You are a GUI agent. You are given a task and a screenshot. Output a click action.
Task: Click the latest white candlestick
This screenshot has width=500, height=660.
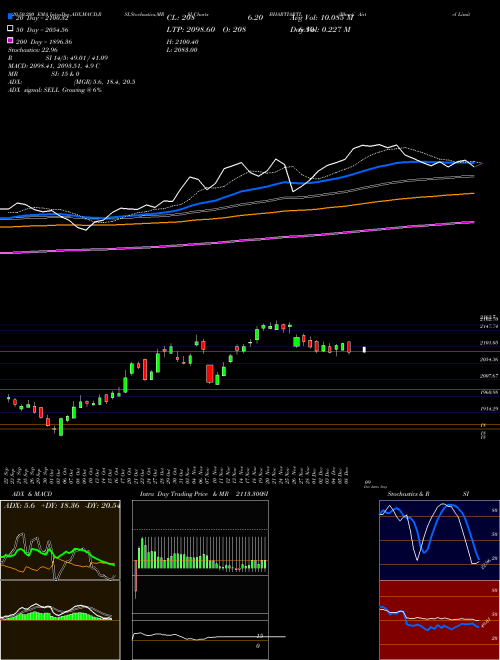[364, 350]
